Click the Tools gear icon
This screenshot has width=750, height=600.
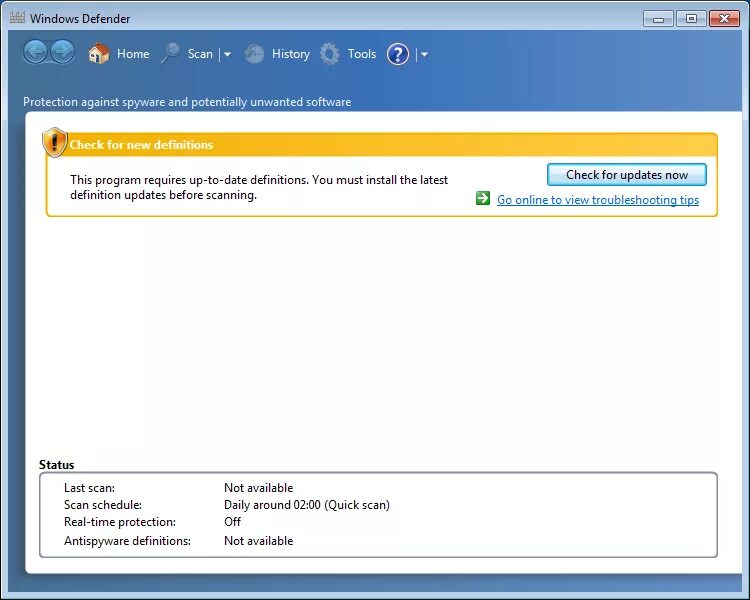pyautogui.click(x=330, y=54)
